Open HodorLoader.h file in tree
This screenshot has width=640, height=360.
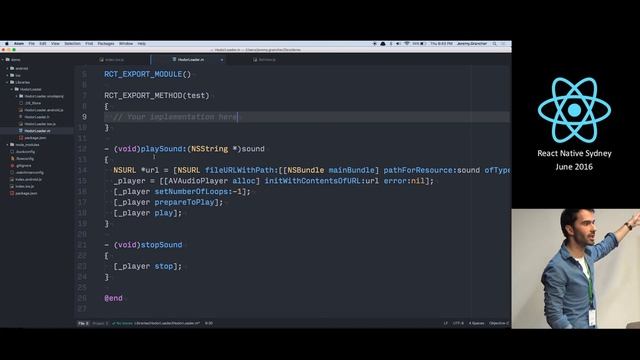click(37, 117)
